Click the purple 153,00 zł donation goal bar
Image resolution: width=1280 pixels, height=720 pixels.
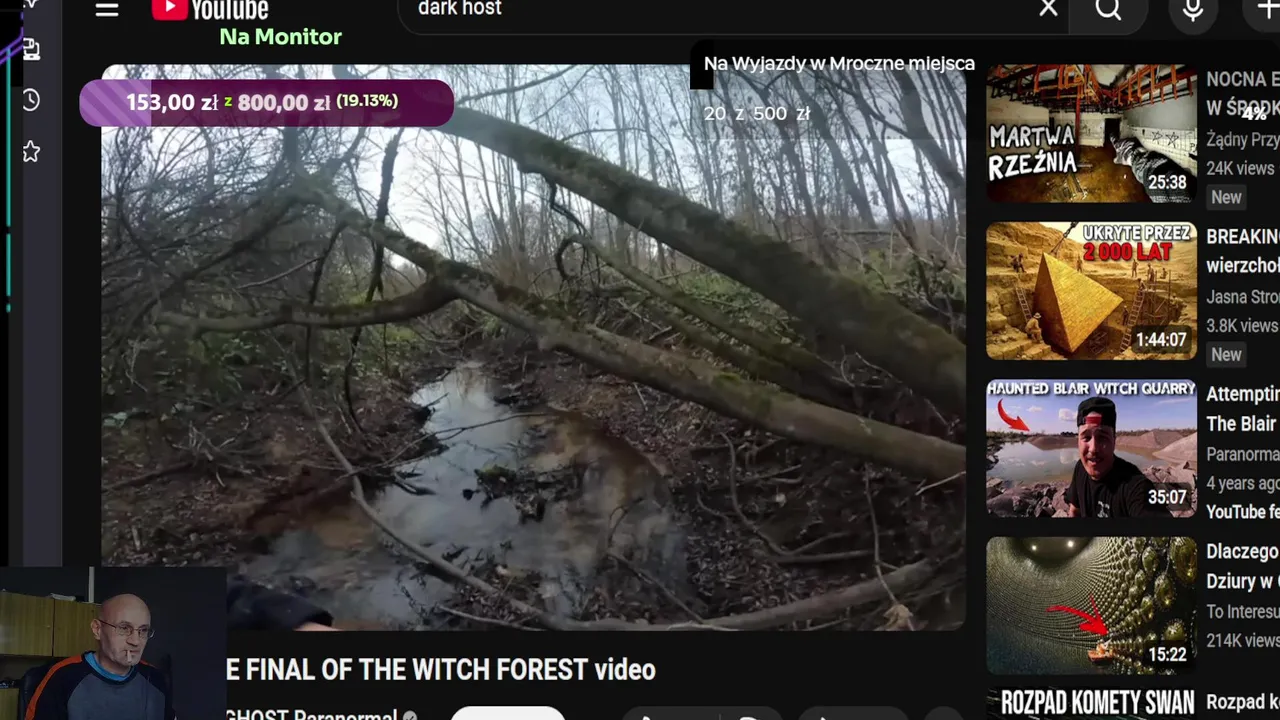[266, 103]
